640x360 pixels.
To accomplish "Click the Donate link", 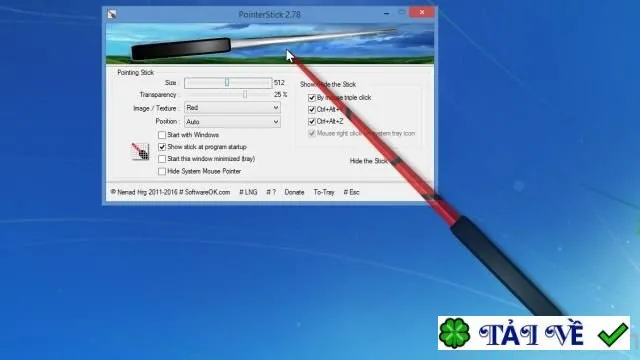I will (x=294, y=192).
